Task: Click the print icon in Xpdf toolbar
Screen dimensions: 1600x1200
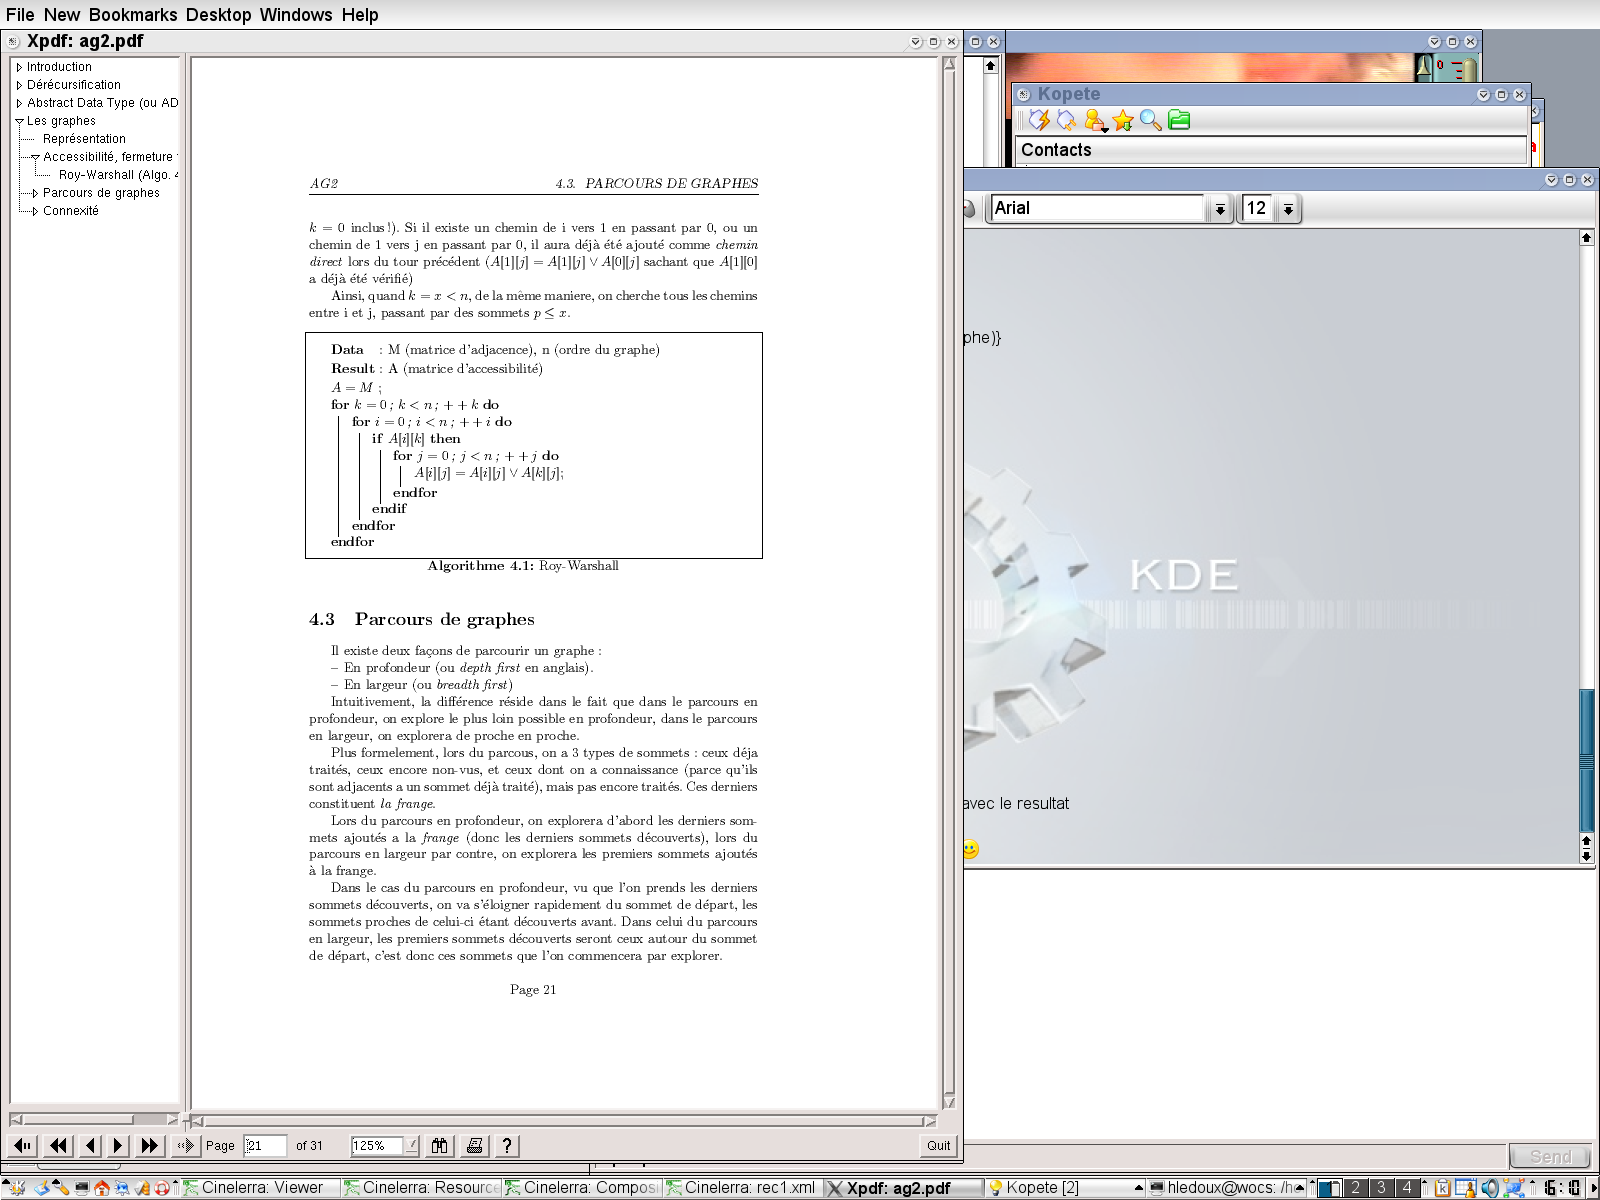Action: point(474,1146)
